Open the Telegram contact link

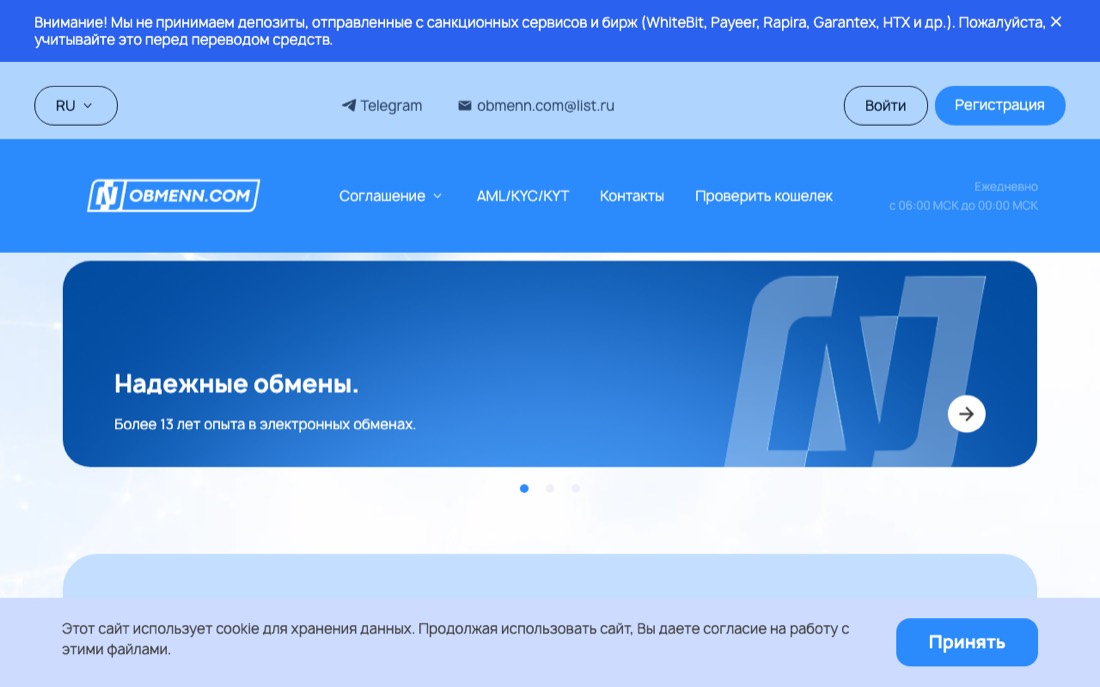[382, 105]
